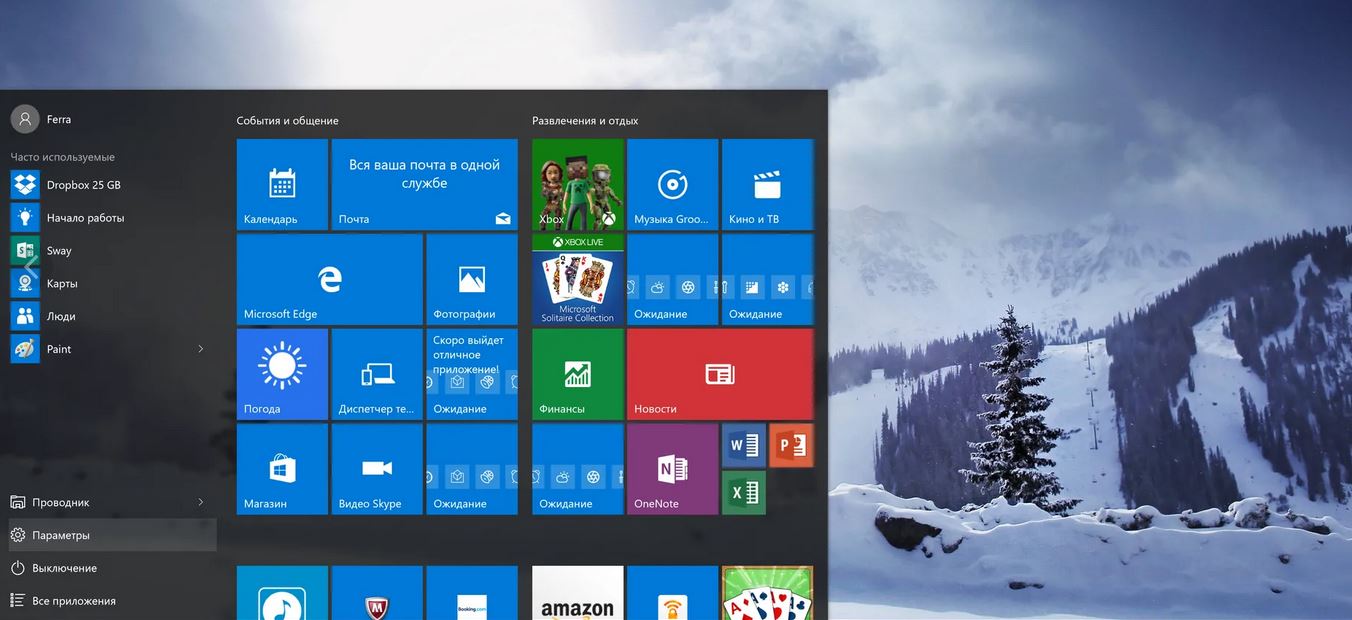Open the PowerPoint tile
Screen dimensions: 1352x620
(x=791, y=446)
